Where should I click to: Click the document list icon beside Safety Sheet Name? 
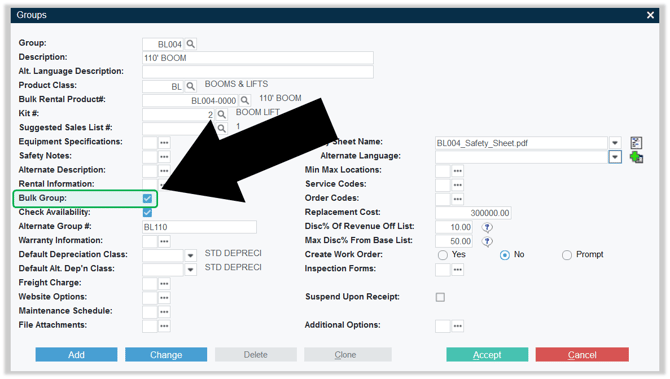pyautogui.click(x=636, y=143)
